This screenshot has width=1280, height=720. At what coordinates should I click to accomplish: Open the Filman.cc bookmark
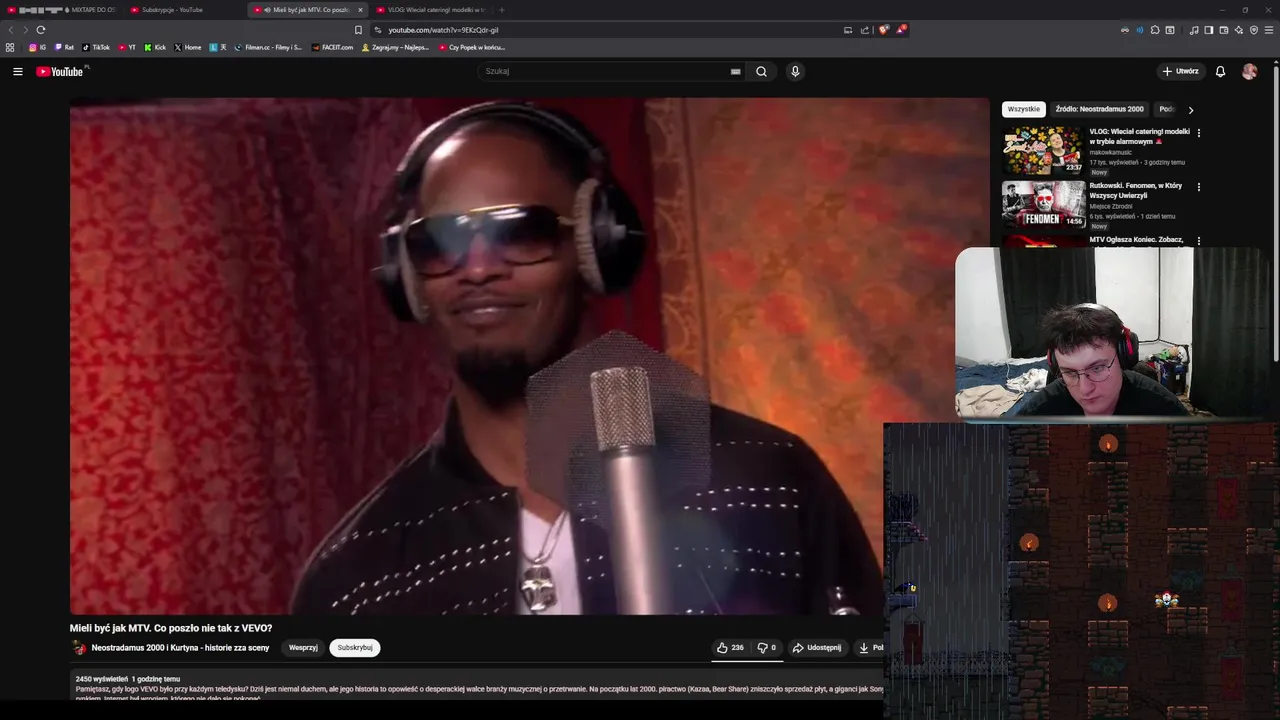tap(268, 47)
